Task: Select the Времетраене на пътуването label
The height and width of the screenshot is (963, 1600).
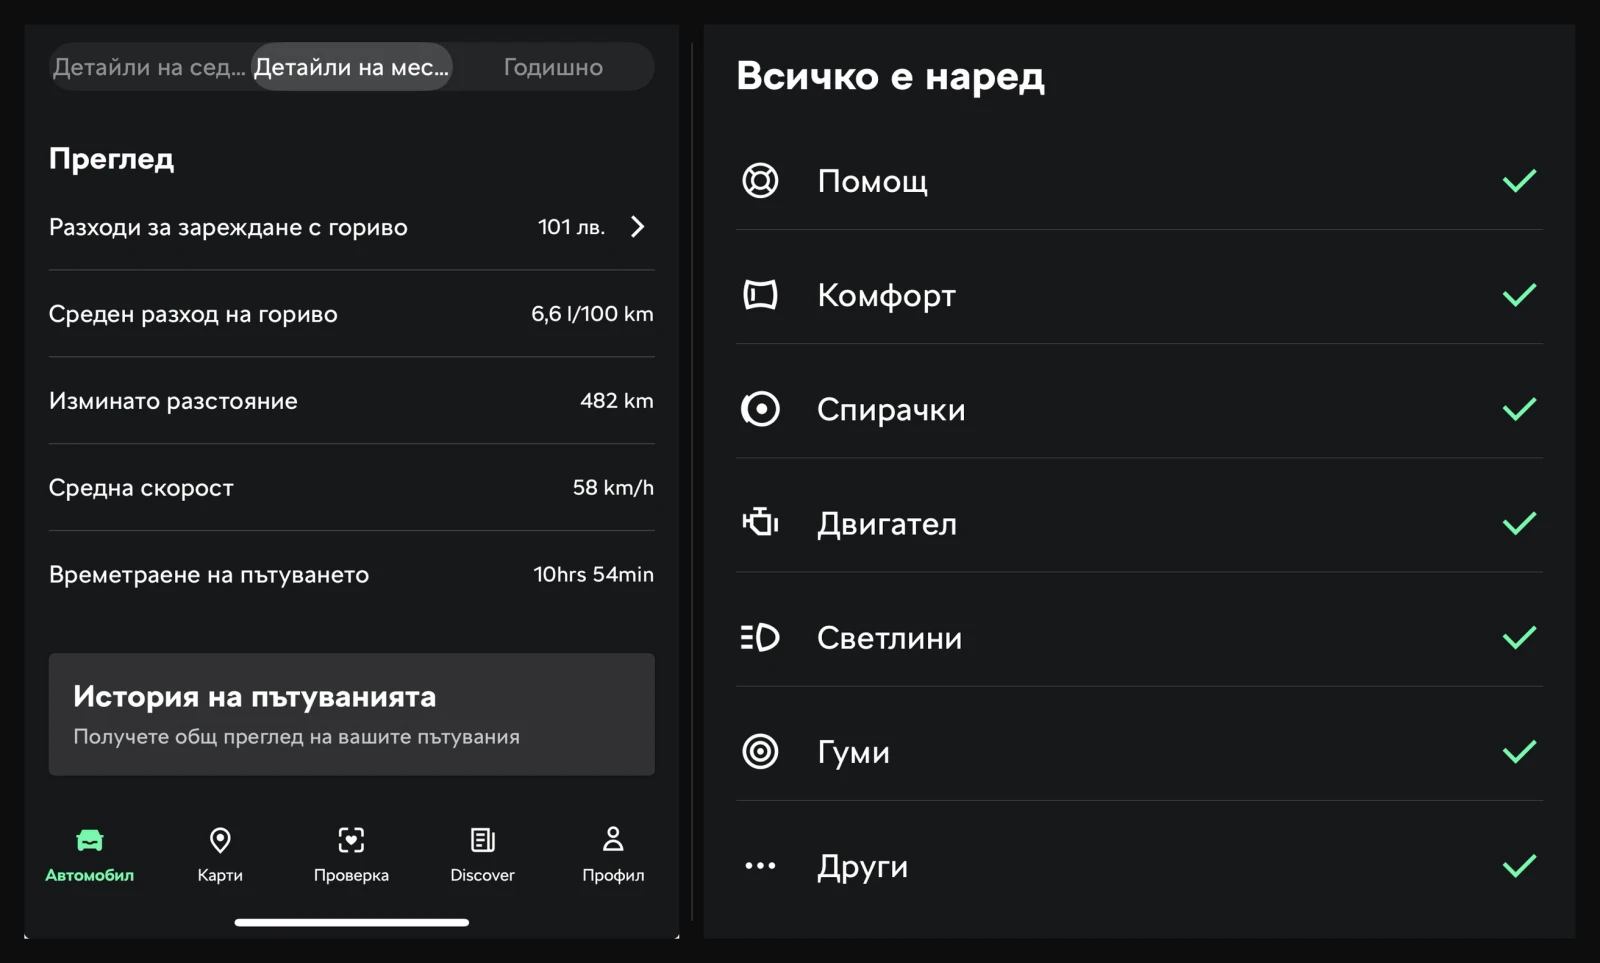Action: 209,575
